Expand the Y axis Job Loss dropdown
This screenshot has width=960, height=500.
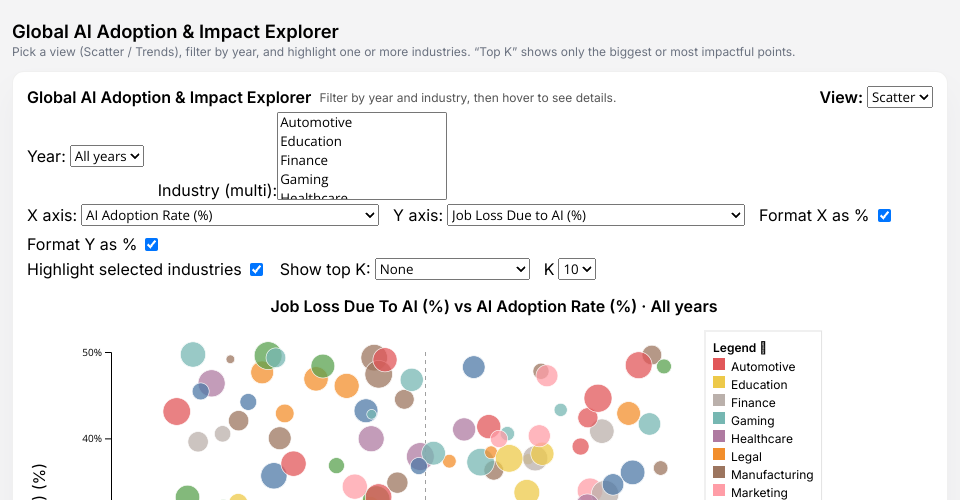coord(596,215)
